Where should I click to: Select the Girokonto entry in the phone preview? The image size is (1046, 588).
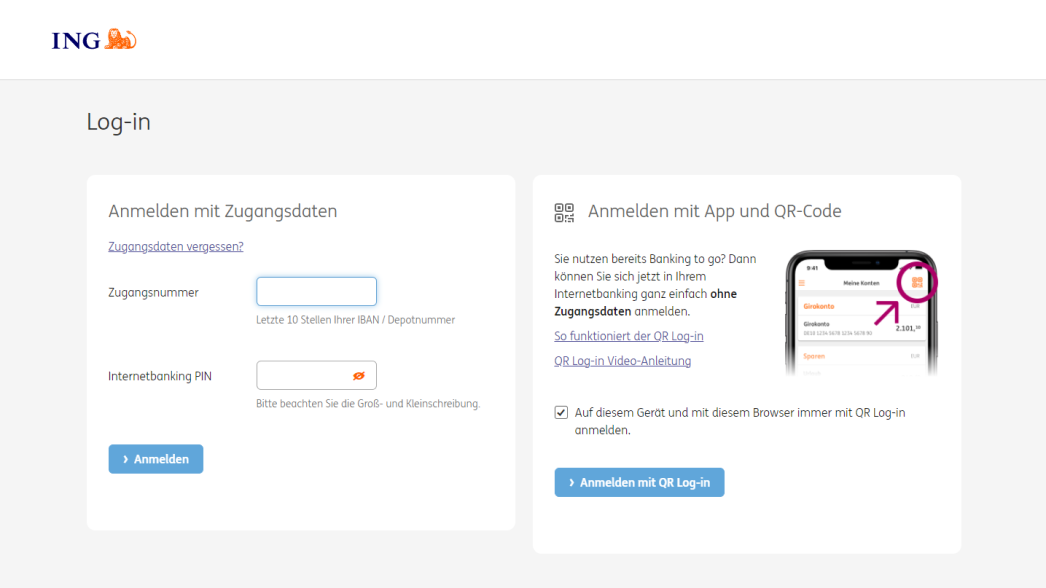pyautogui.click(x=818, y=306)
